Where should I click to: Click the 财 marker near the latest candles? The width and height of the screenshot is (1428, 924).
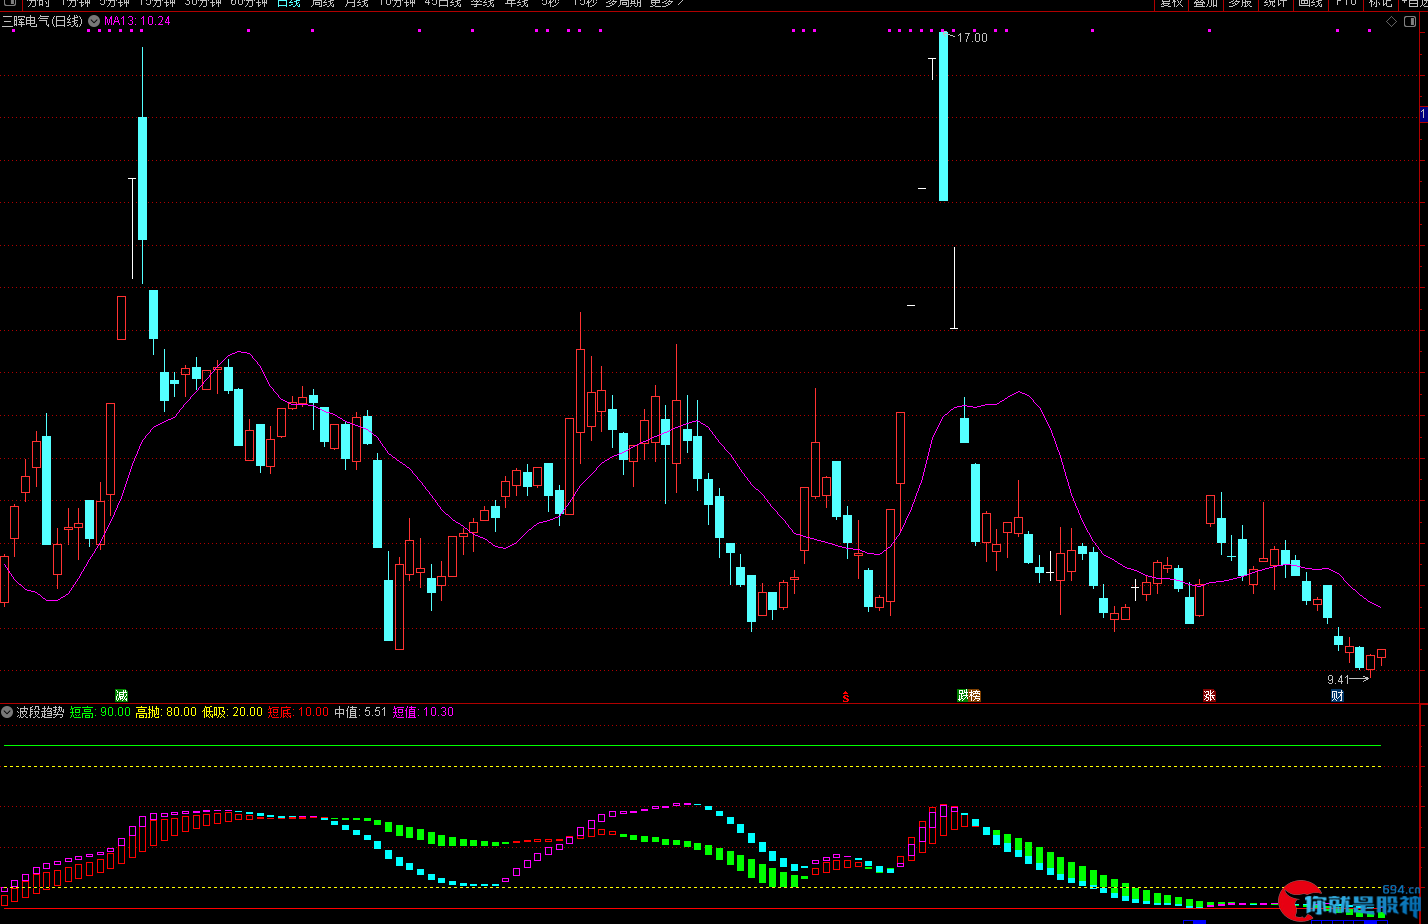tap(1337, 695)
